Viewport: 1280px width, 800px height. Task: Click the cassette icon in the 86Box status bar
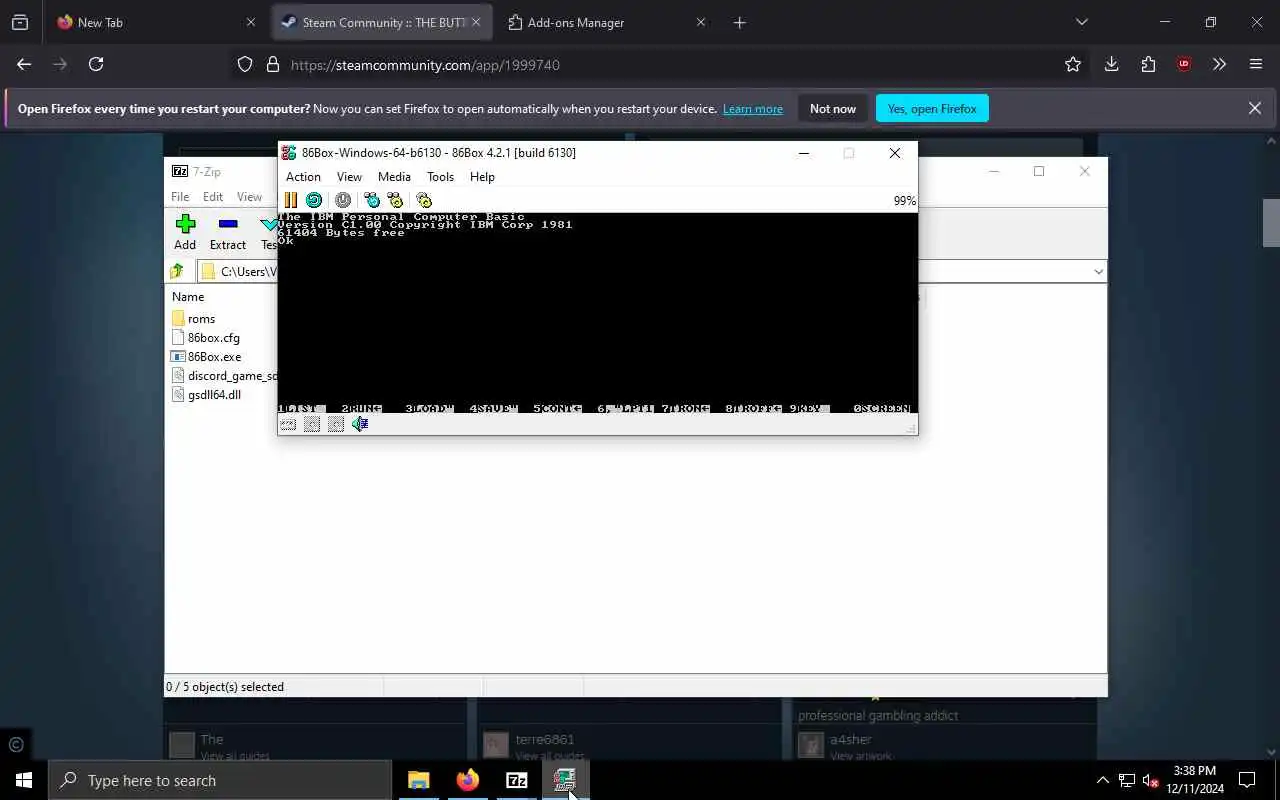[x=288, y=424]
